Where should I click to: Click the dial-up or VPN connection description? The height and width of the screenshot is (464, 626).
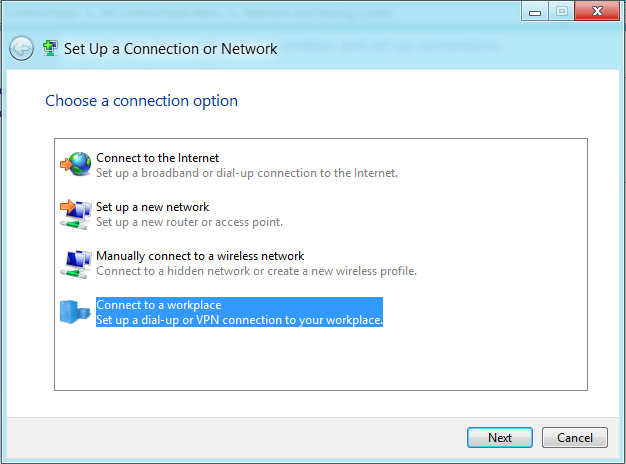pos(239,320)
